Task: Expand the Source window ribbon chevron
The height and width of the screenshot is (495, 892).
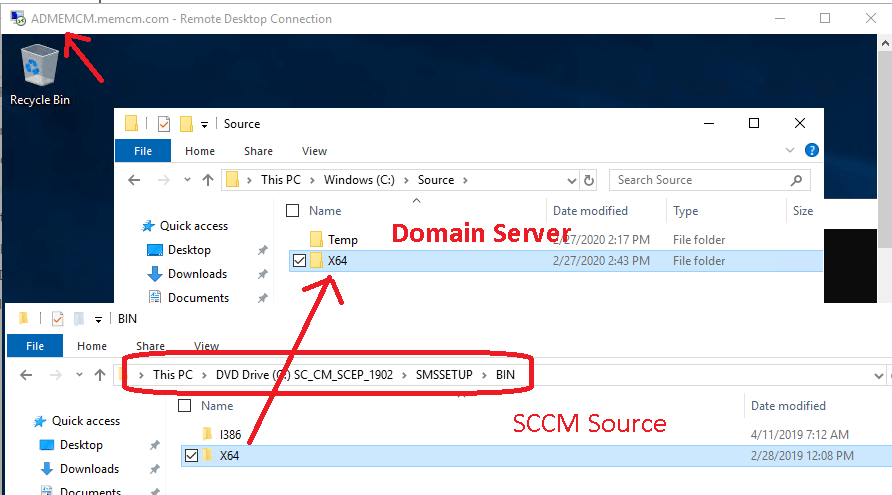Action: tap(790, 150)
